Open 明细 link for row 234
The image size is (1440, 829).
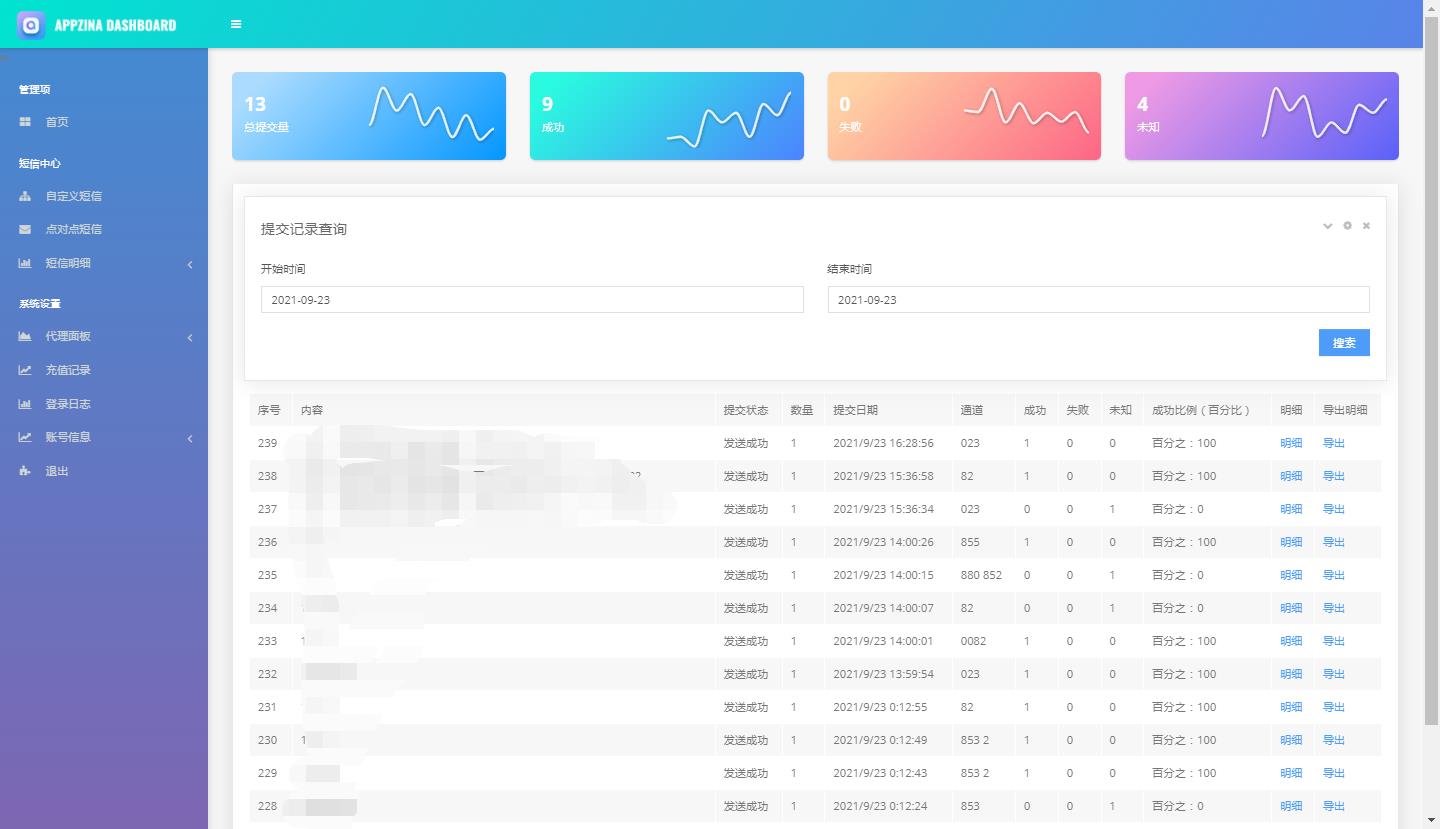click(x=1291, y=608)
